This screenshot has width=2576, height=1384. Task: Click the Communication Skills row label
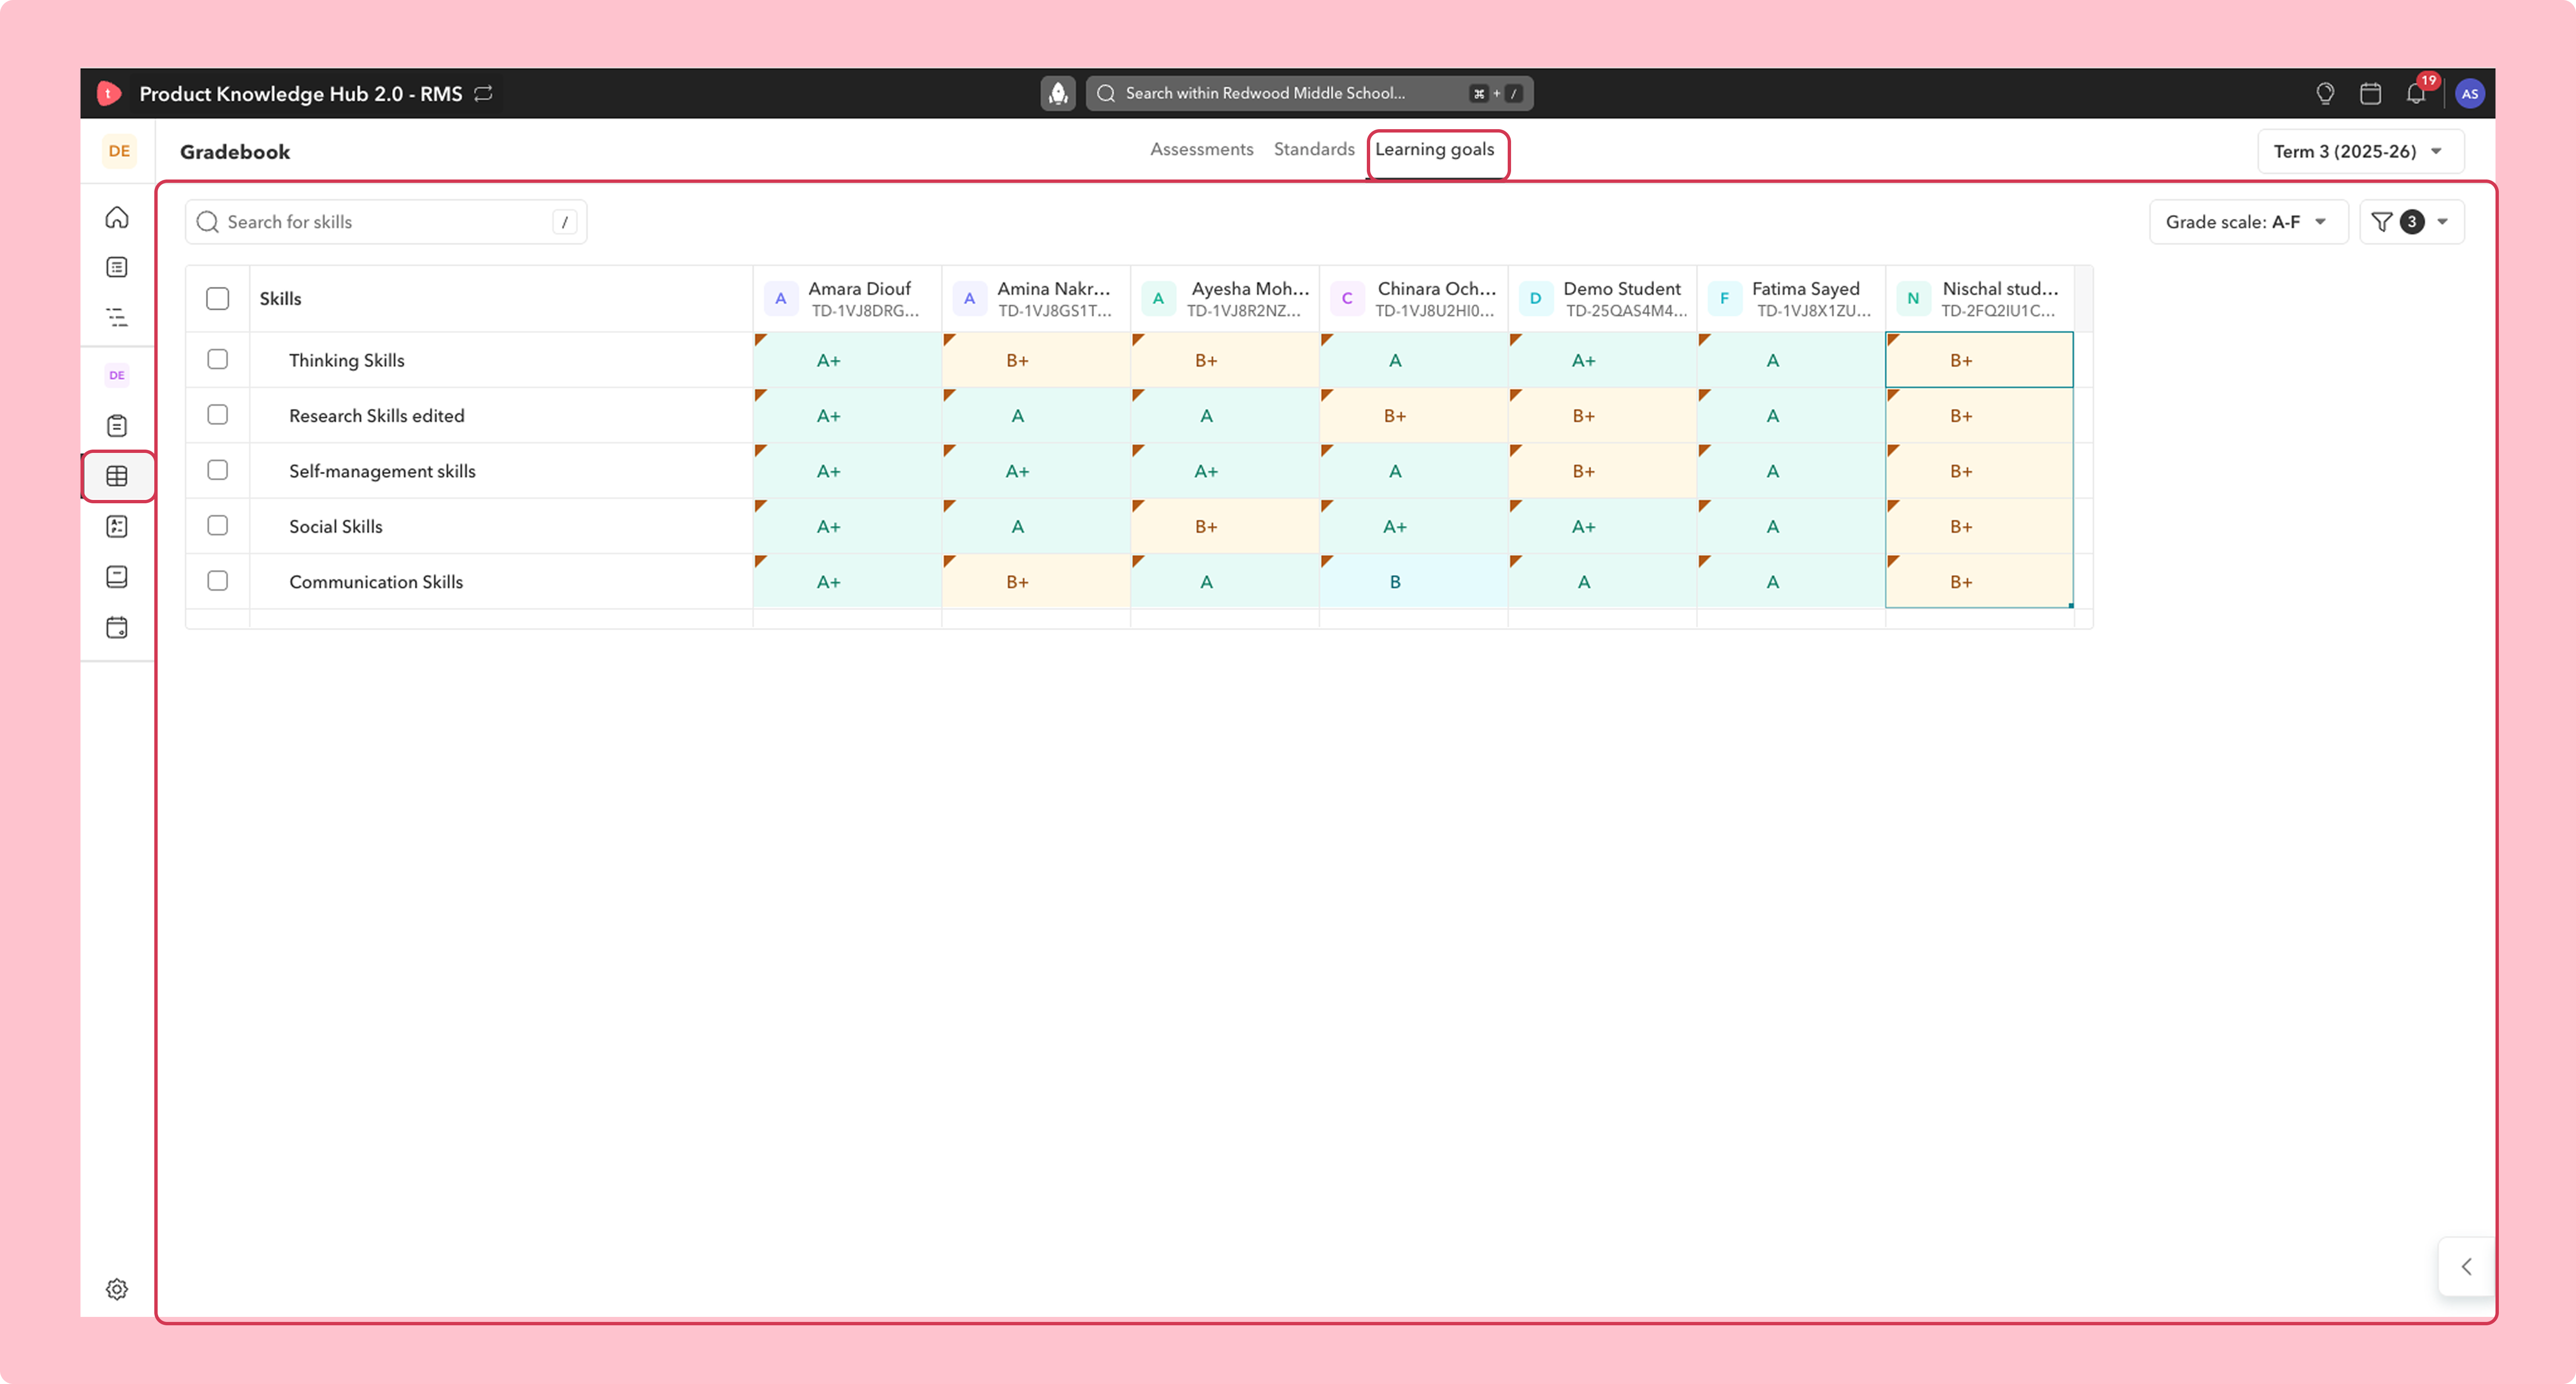(x=376, y=582)
